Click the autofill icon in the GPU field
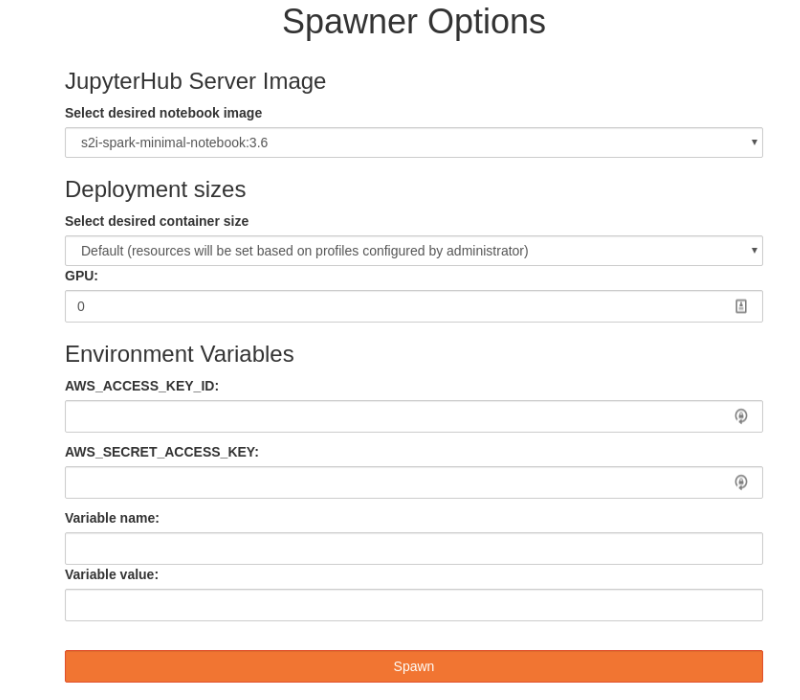Screen dimensions: 800x700 tap(741, 306)
